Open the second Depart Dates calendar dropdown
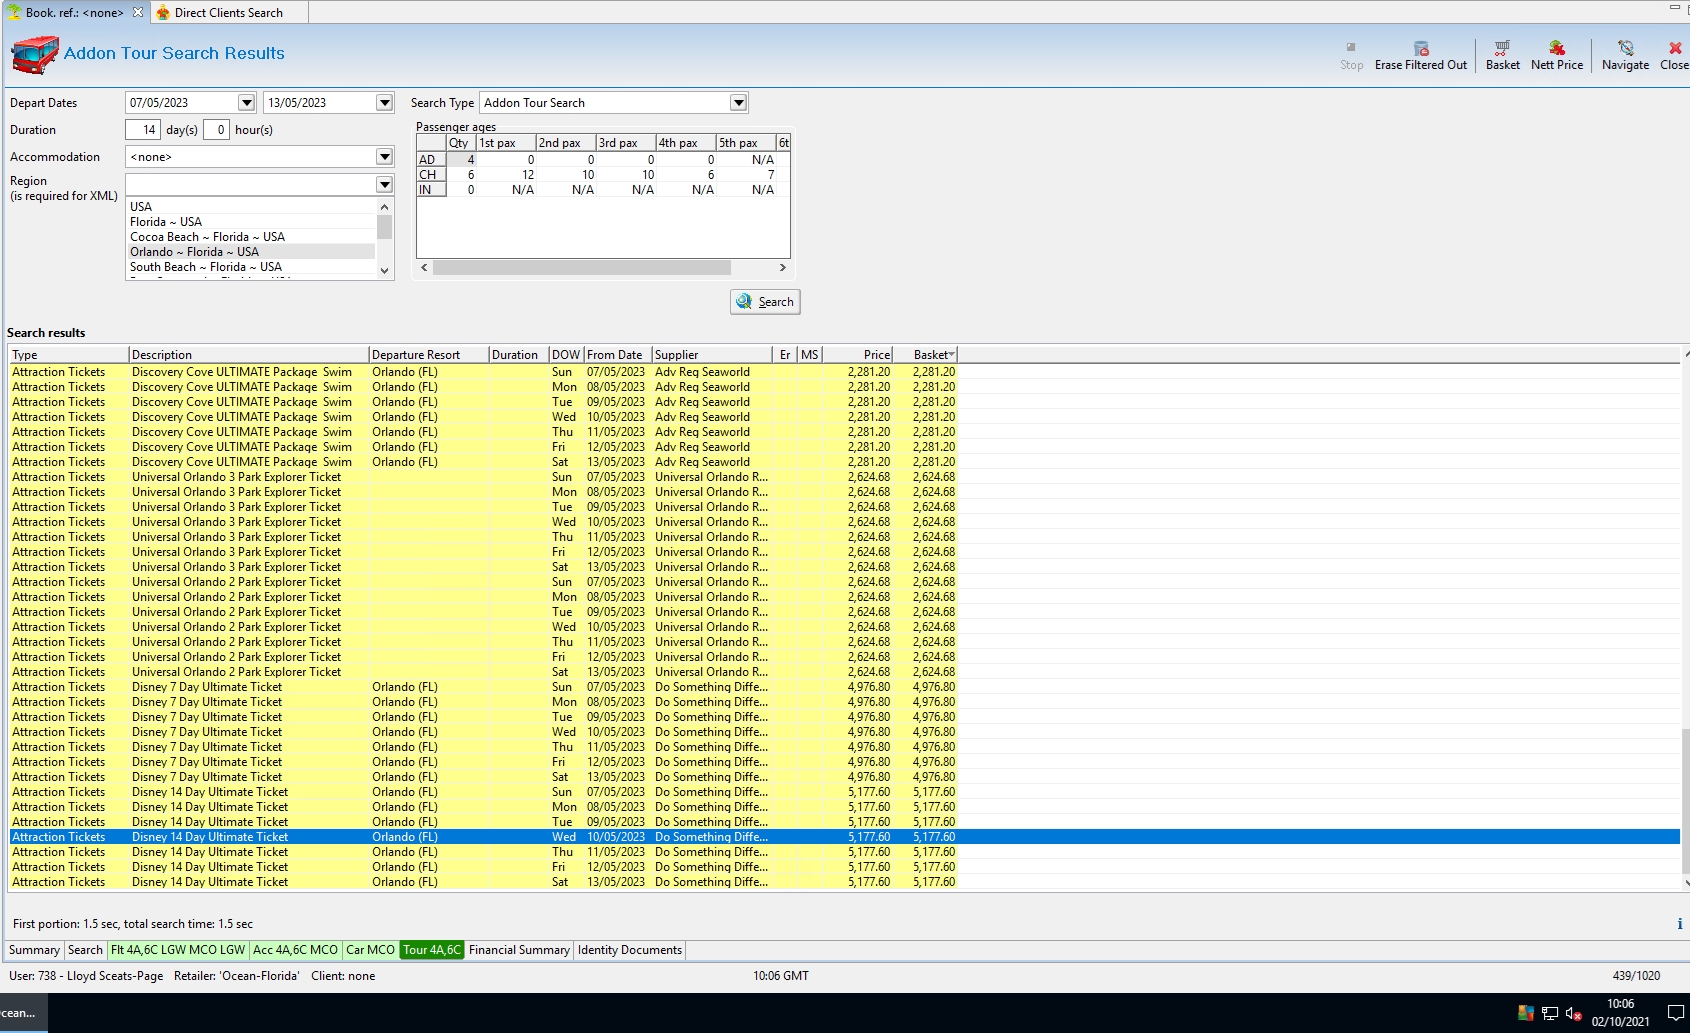This screenshot has height=1033, width=1690. coord(384,103)
